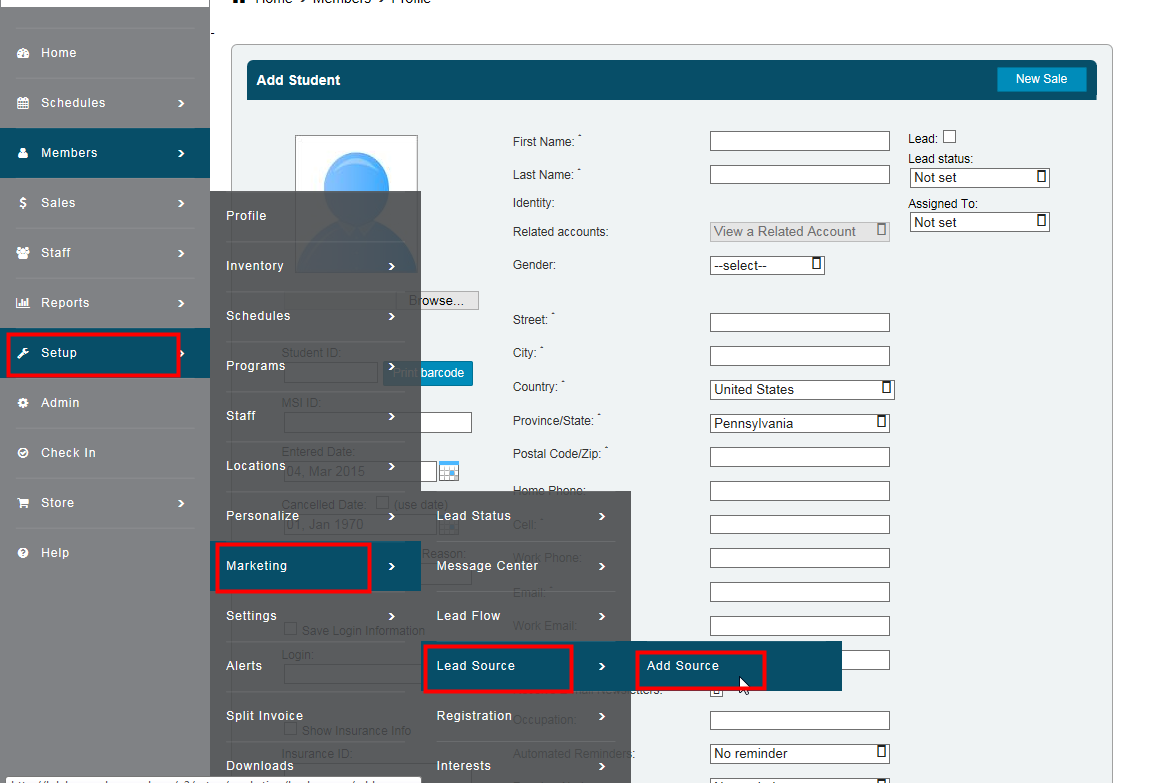
Task: Click the Home dashboard icon in sidebar
Action: click(x=23, y=53)
